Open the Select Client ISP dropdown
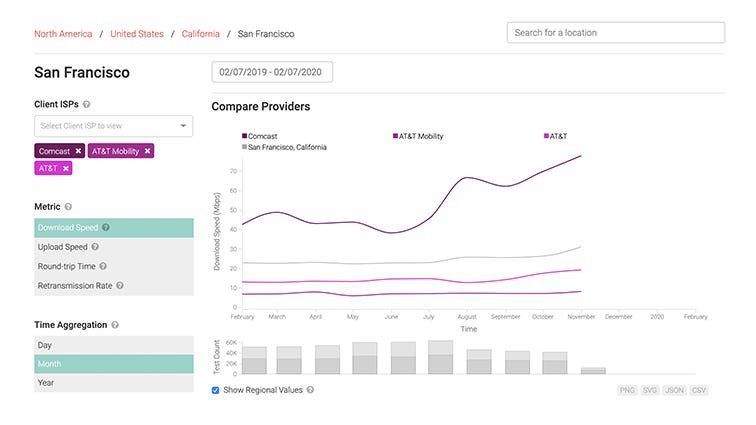 [x=113, y=126]
